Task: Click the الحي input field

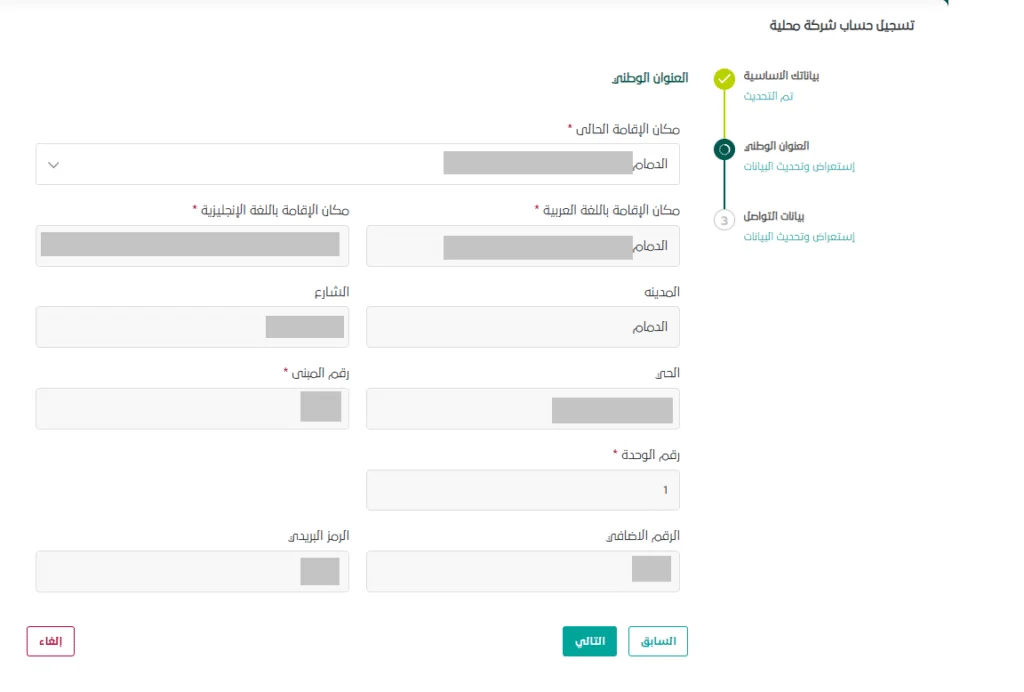Action: [522, 408]
